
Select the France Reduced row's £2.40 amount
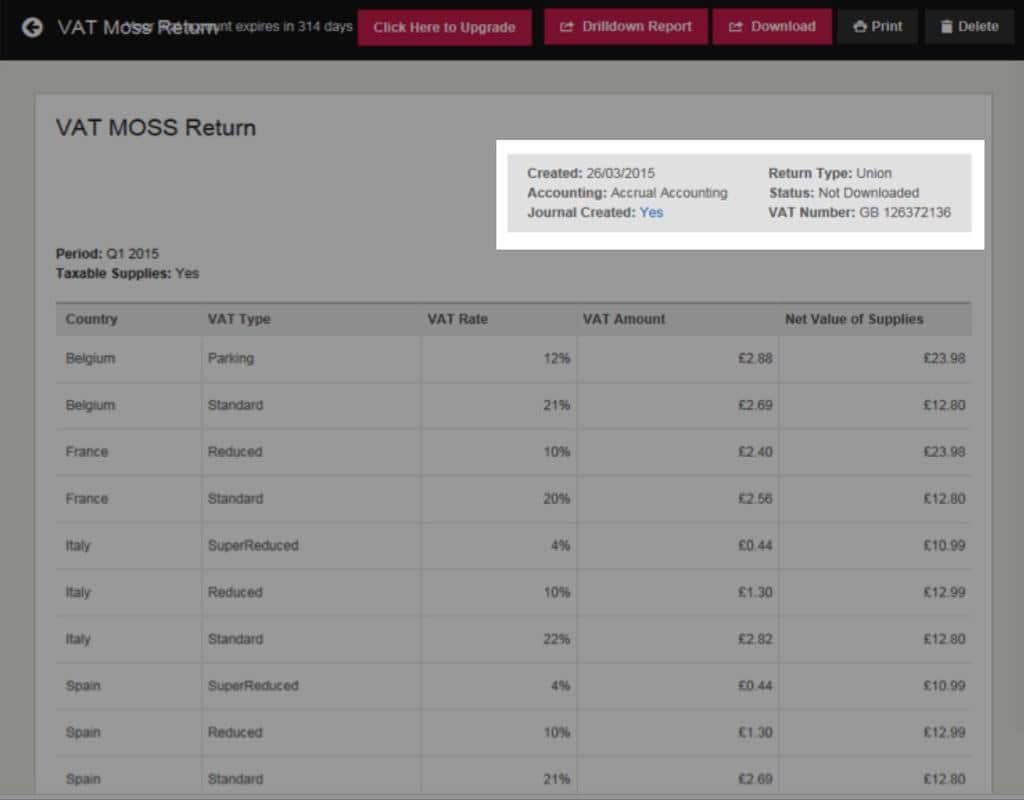click(754, 452)
